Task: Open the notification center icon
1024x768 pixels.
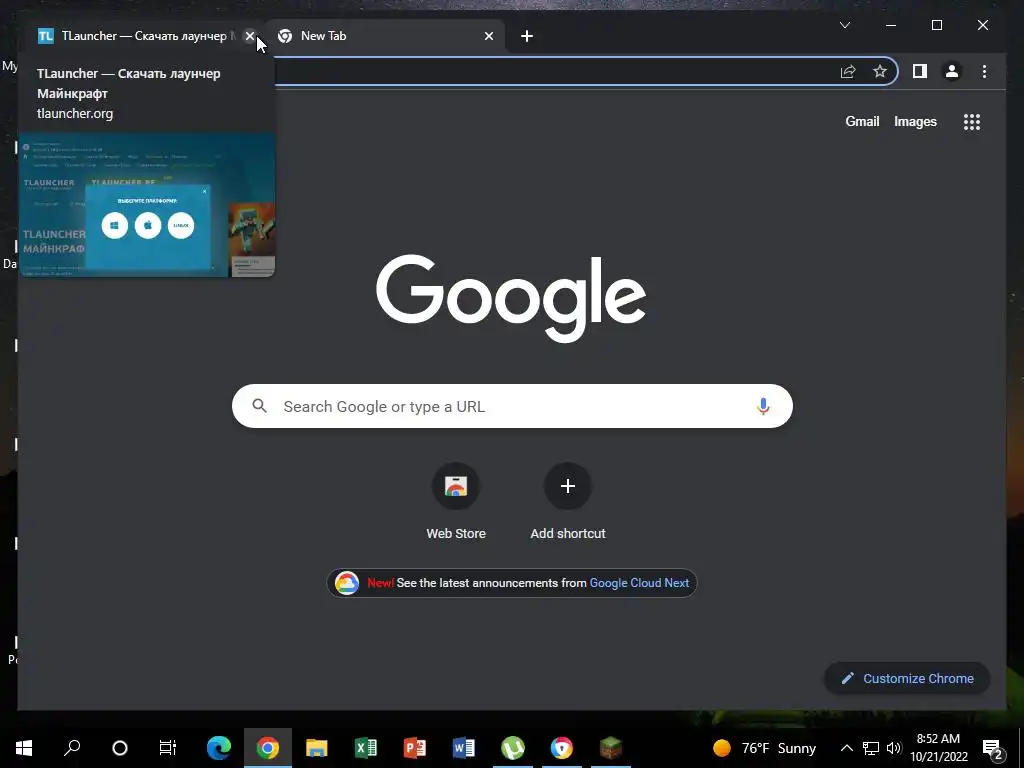Action: 993,749
